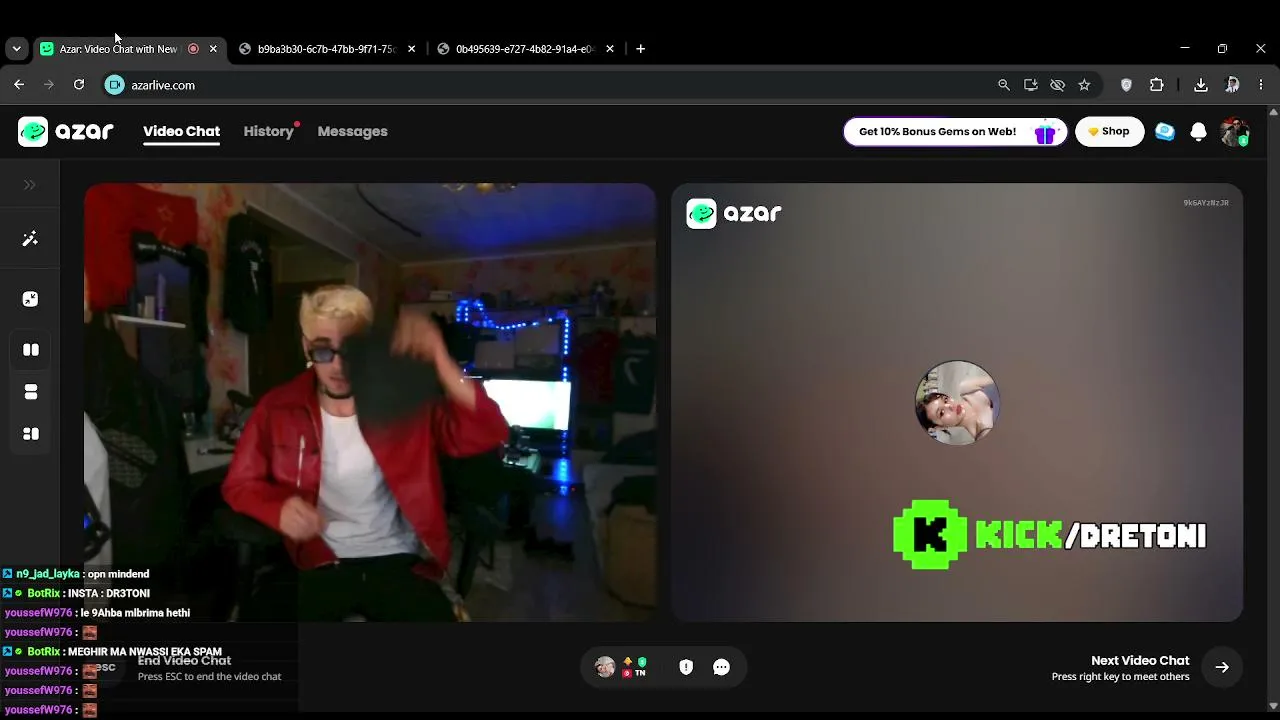
Task: Open the browser three-dot menu
Action: (1260, 85)
